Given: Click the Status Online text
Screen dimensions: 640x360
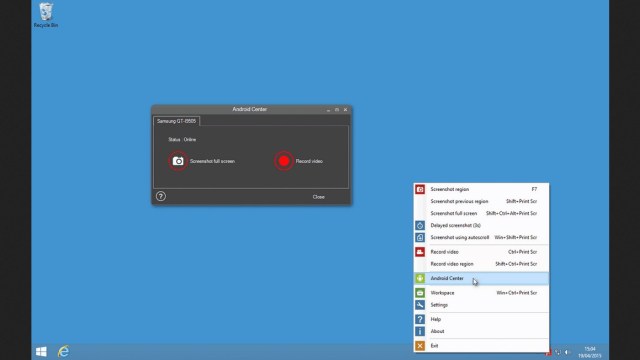Looking at the screenshot, I should click(x=182, y=140).
